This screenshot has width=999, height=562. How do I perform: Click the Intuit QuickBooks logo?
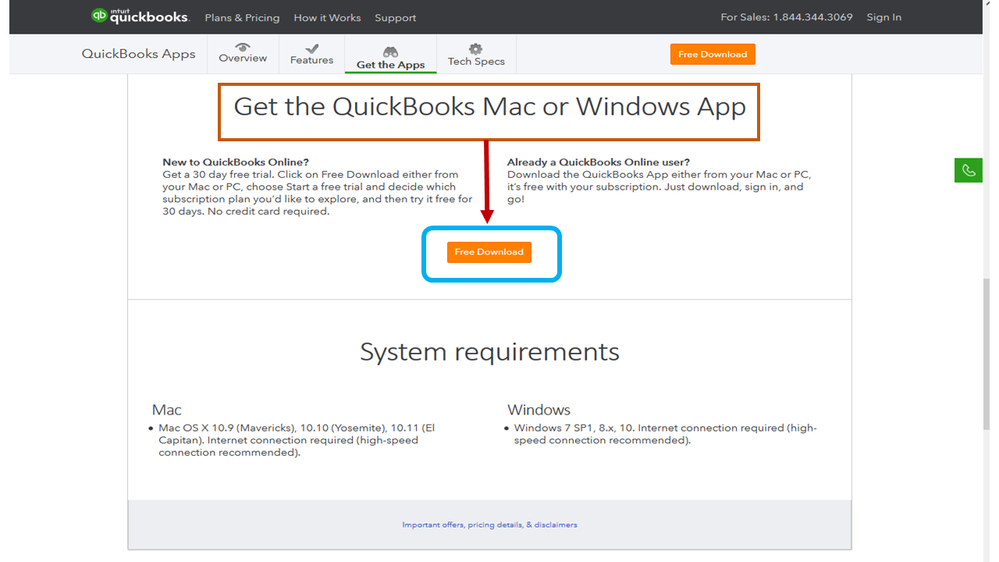tap(140, 16)
